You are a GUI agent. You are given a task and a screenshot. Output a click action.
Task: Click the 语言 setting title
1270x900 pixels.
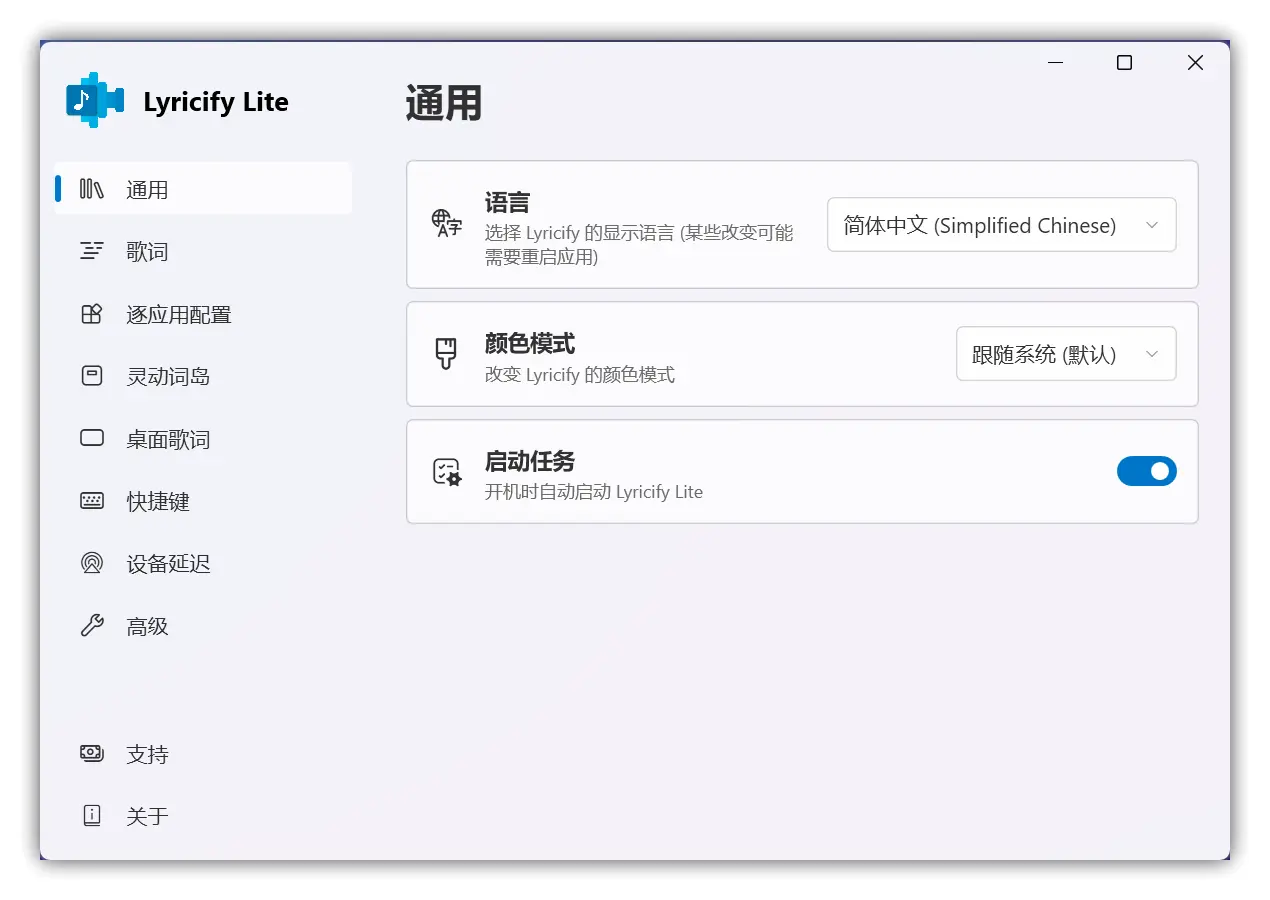coord(507,203)
